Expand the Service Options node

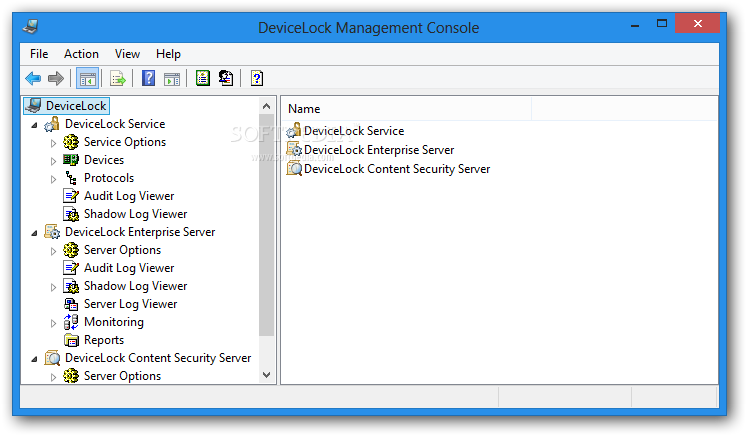click(53, 143)
